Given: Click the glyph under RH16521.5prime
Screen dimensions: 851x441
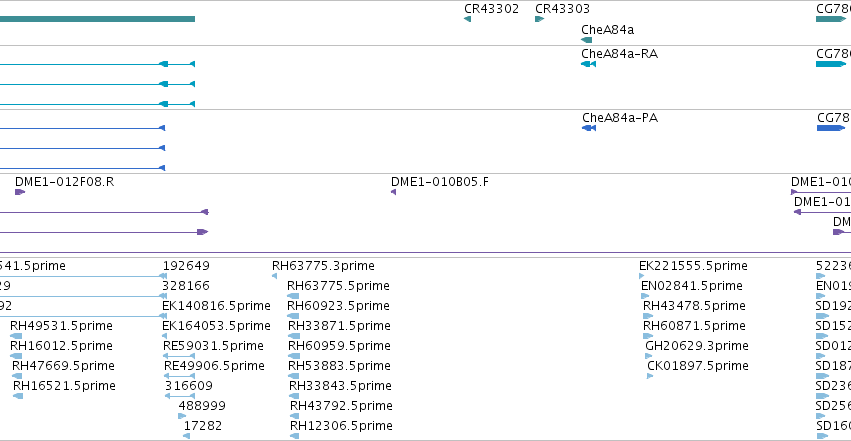Looking at the screenshot, I should click(x=18, y=397).
